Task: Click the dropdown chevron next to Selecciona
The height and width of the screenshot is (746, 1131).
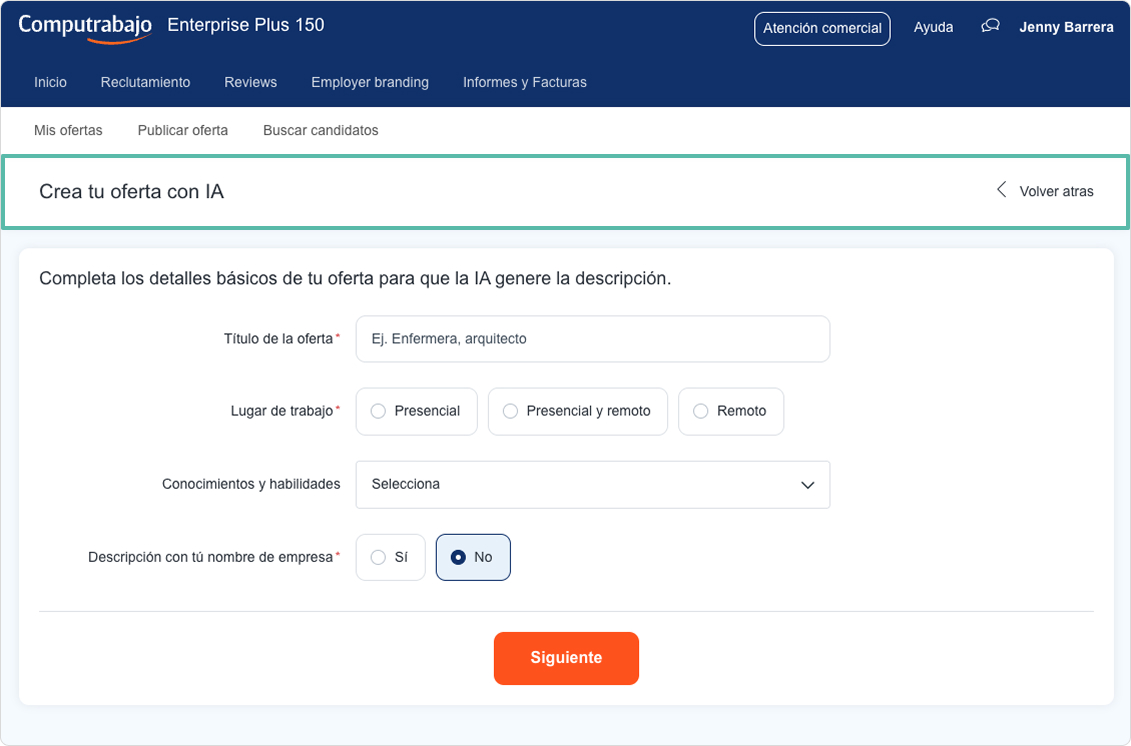Action: point(808,484)
